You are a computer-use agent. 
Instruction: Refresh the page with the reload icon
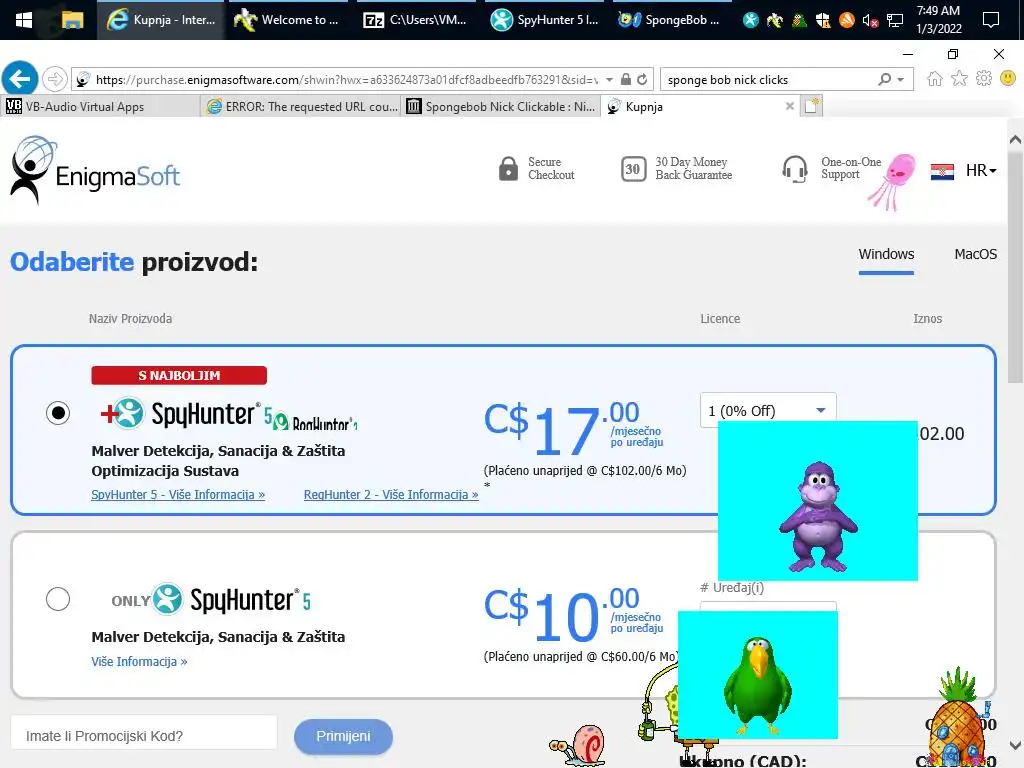[642, 80]
